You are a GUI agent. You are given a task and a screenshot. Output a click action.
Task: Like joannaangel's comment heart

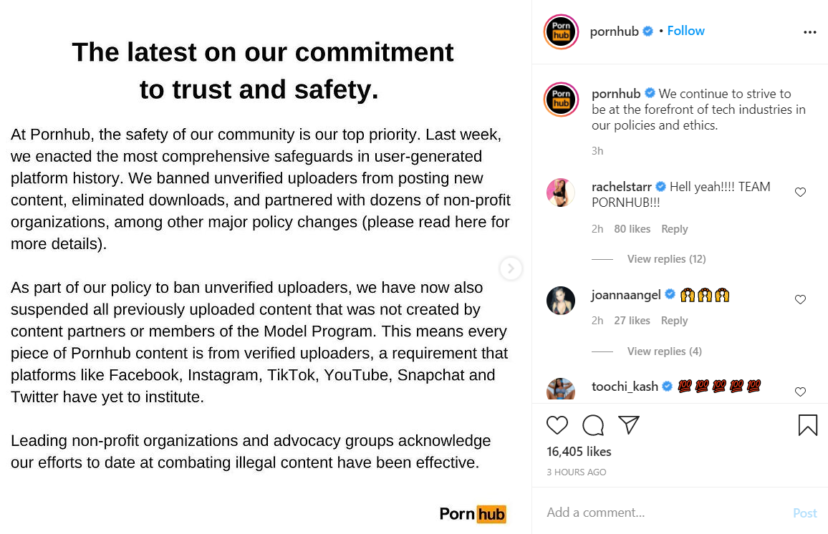coord(800,299)
